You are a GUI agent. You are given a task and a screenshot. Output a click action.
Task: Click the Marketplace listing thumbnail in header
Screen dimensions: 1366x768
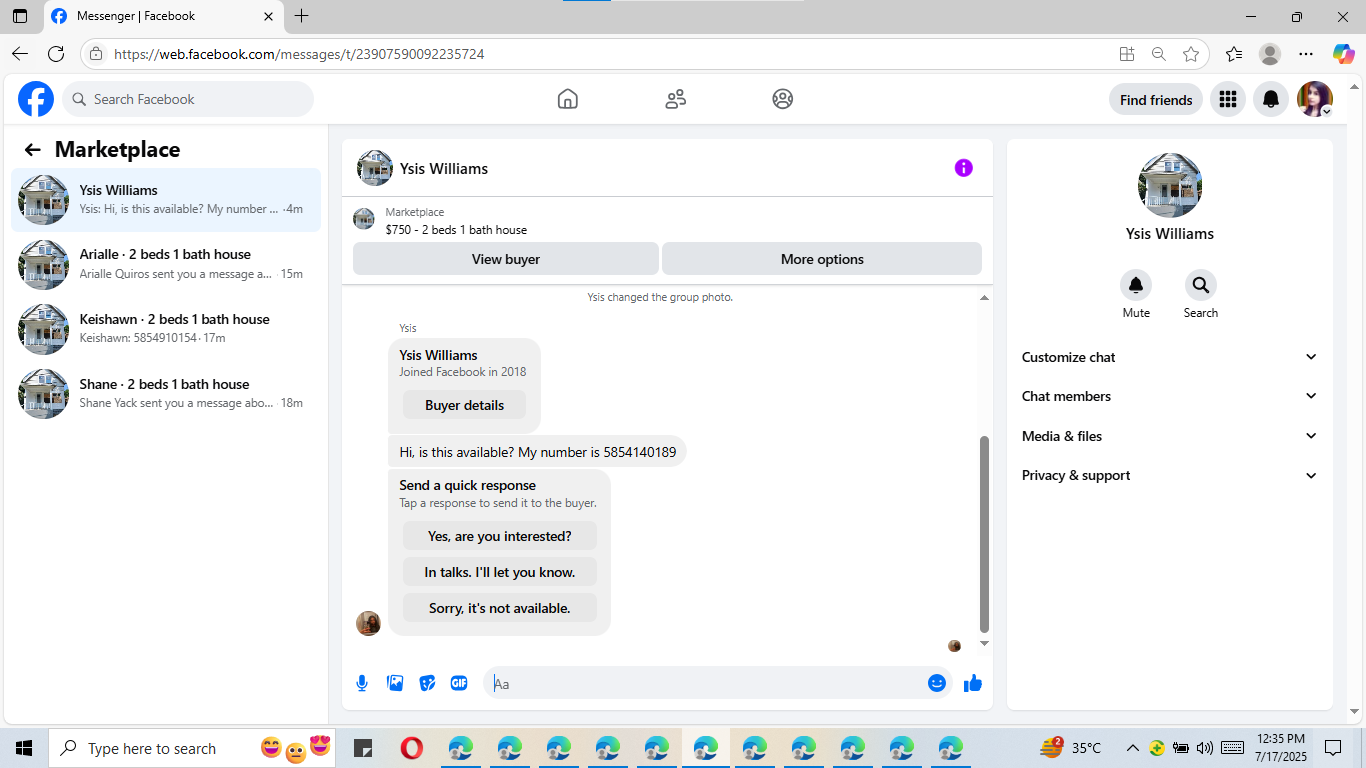(x=364, y=220)
